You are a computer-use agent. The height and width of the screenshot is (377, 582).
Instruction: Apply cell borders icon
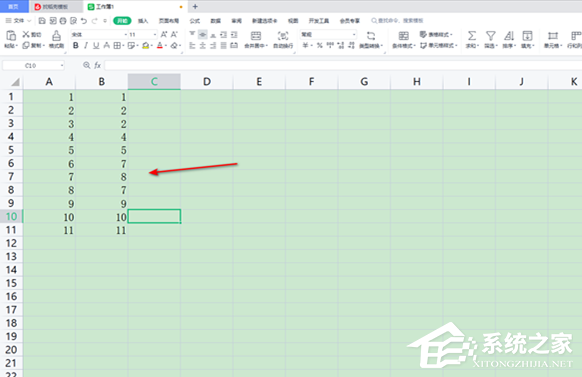tap(117, 45)
